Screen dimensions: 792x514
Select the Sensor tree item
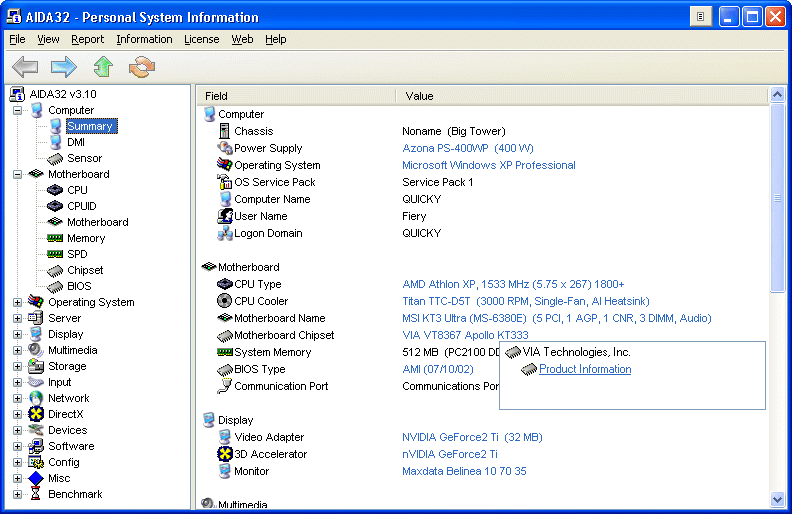[84, 159]
